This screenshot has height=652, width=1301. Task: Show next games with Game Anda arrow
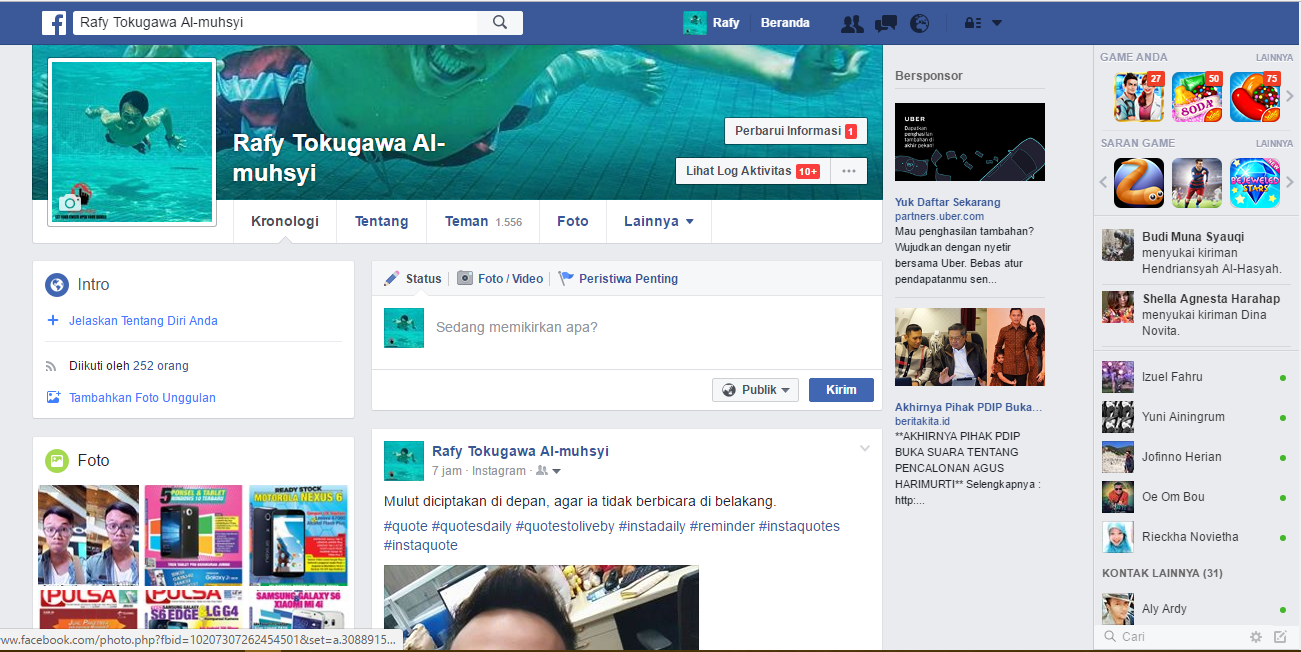click(x=1290, y=97)
